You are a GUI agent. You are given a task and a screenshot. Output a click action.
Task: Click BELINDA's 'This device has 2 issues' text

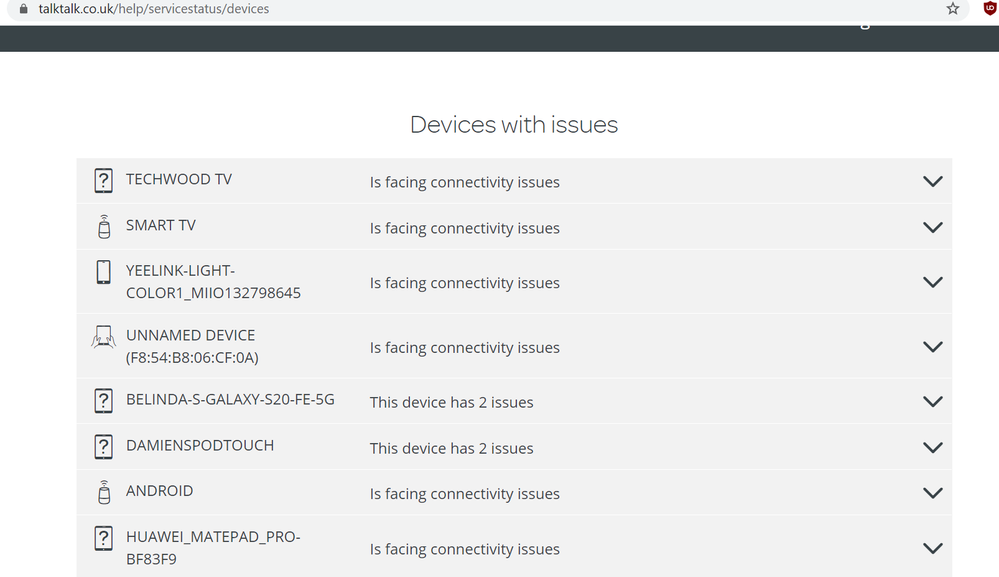coord(452,402)
